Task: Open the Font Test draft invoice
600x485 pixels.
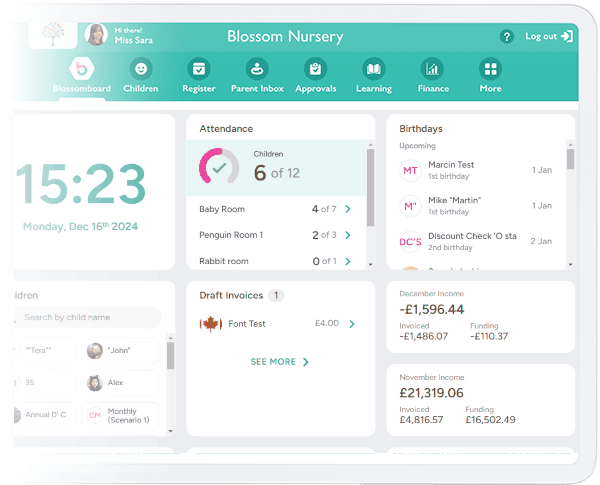Action: 278,324
